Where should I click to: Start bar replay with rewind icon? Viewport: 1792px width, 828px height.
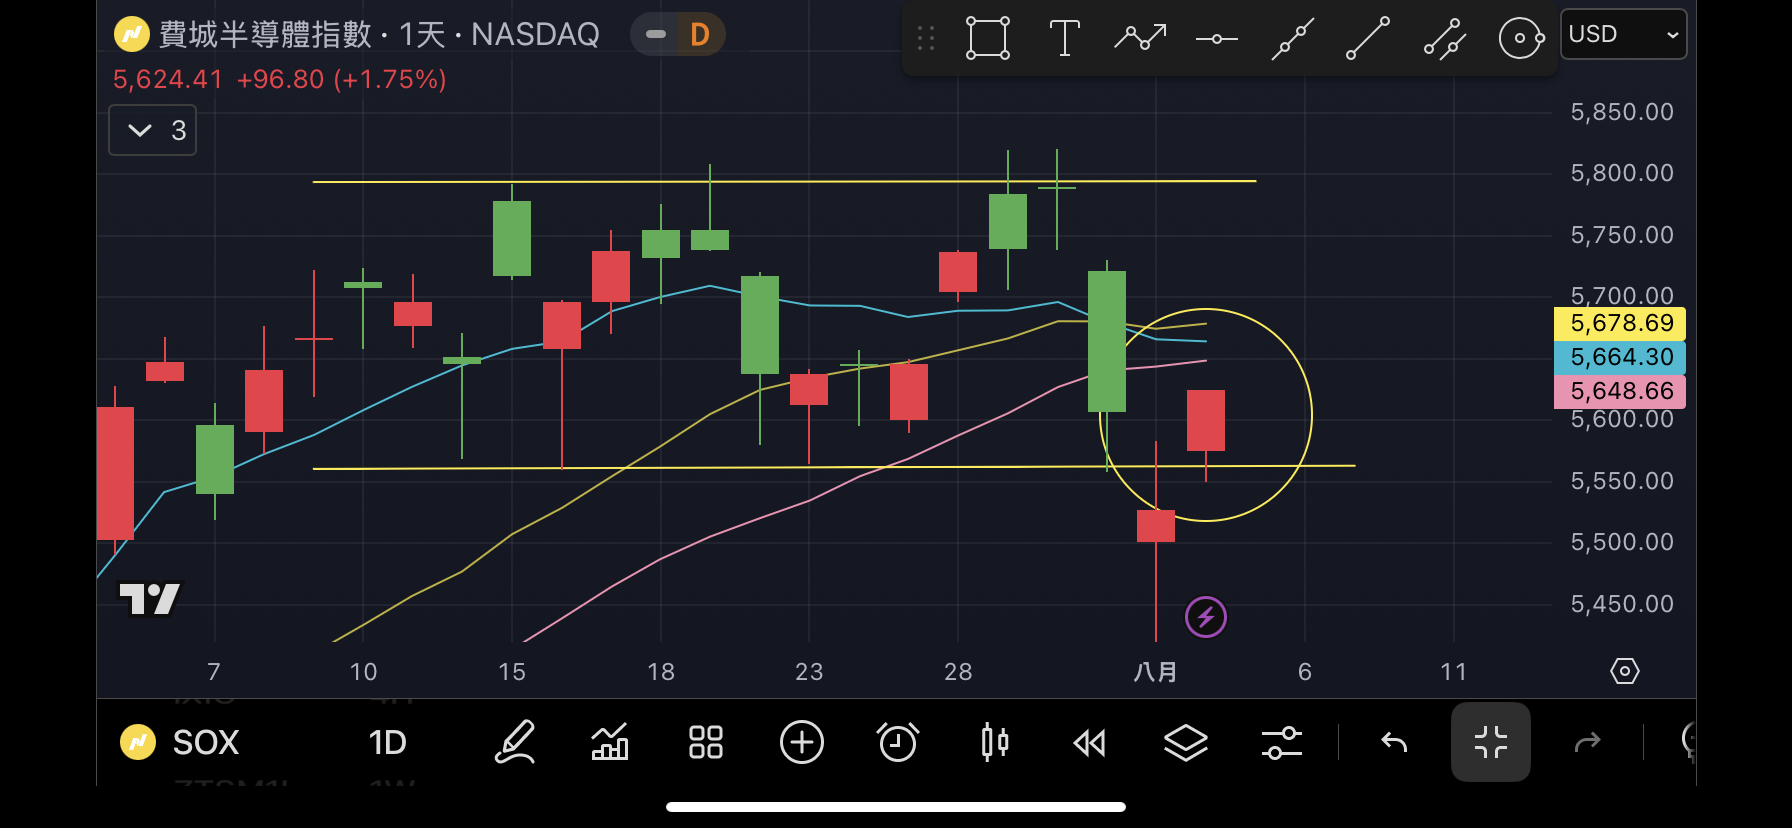[1089, 742]
